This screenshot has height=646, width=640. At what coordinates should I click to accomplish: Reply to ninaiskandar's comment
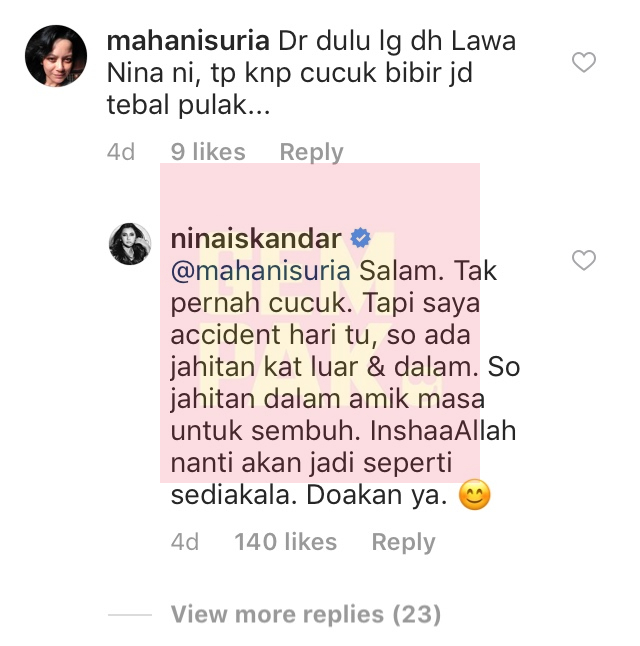coord(403,542)
